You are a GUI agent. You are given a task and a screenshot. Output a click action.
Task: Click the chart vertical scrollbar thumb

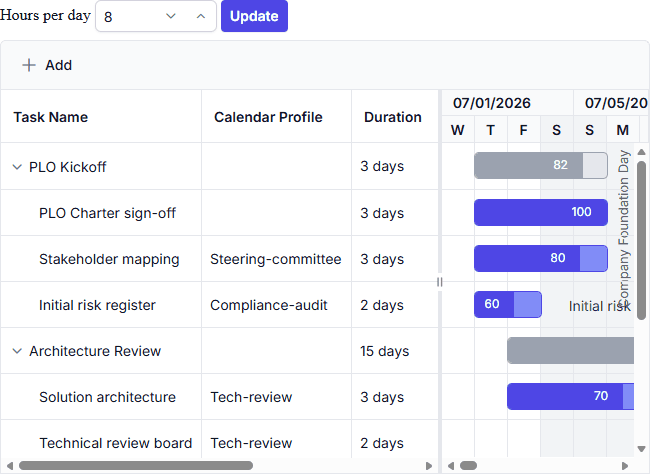coord(641,240)
